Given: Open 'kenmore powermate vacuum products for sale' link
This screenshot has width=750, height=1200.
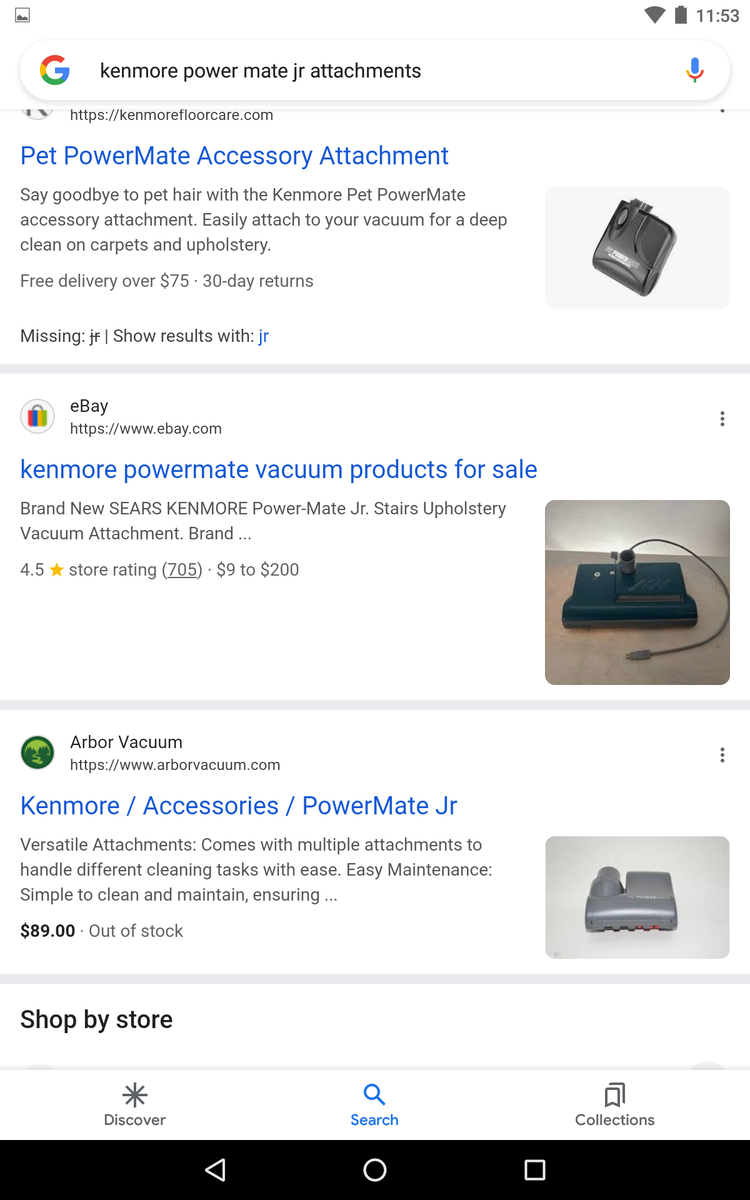Looking at the screenshot, I should coord(278,469).
